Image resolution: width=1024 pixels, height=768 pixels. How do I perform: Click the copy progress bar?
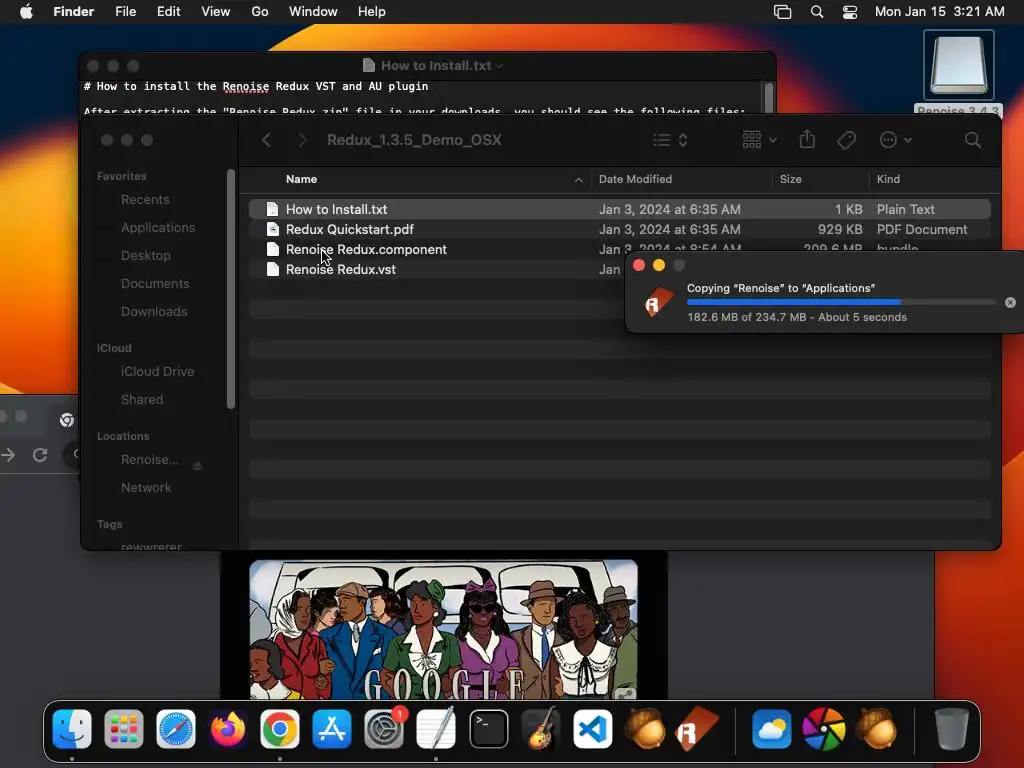(x=841, y=302)
